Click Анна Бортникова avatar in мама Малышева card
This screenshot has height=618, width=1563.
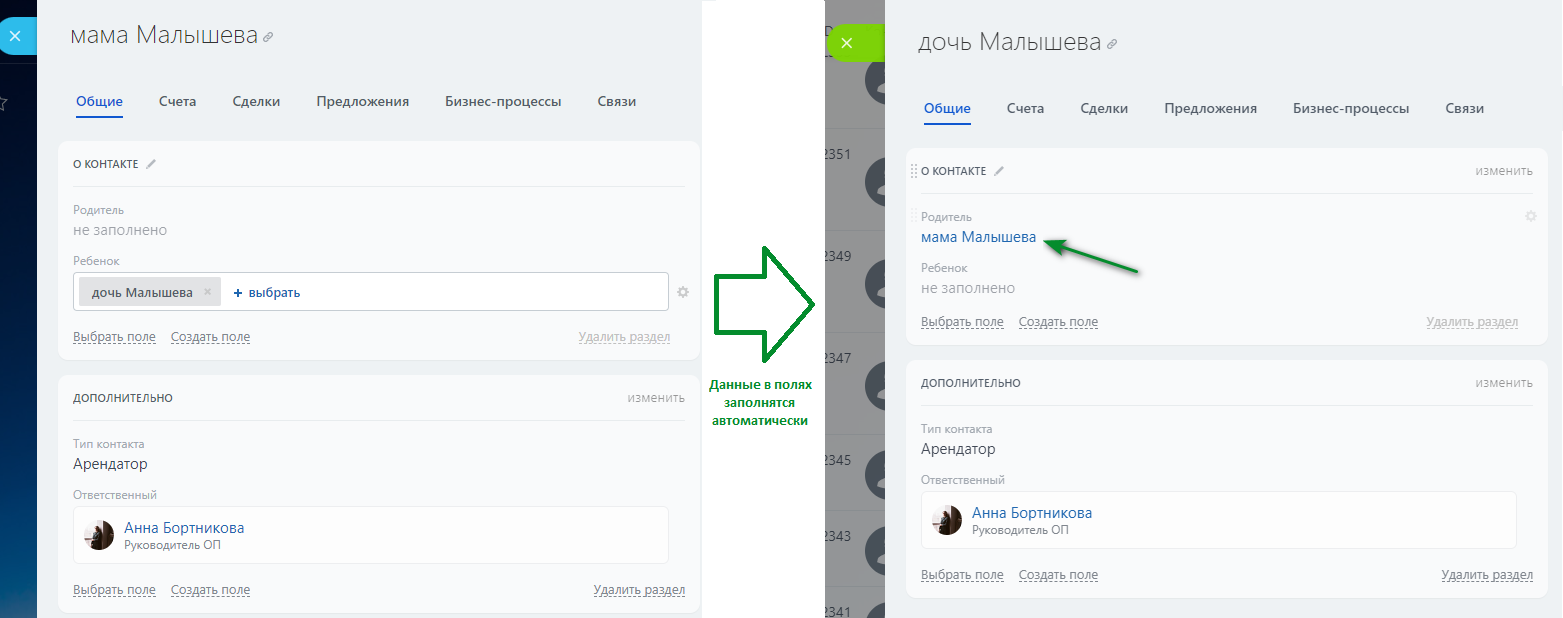[99, 535]
